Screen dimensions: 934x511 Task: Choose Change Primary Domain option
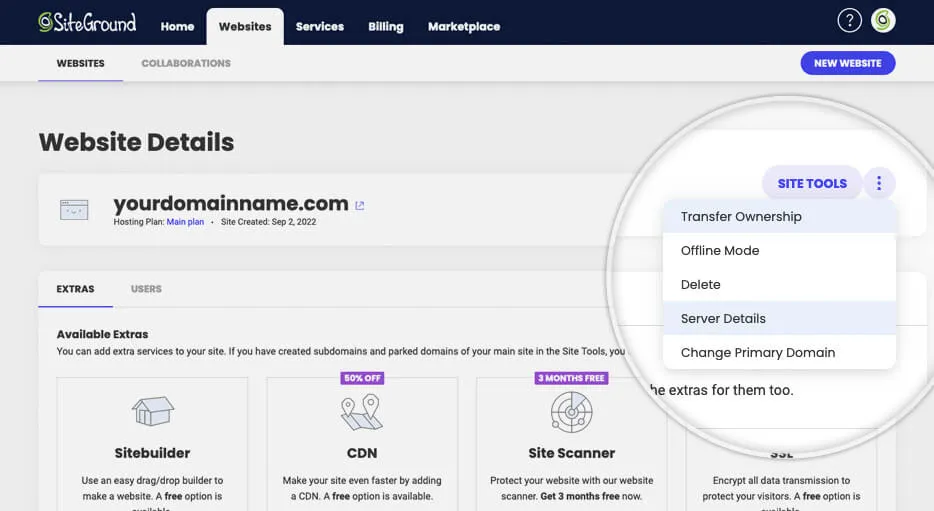click(x=779, y=353)
